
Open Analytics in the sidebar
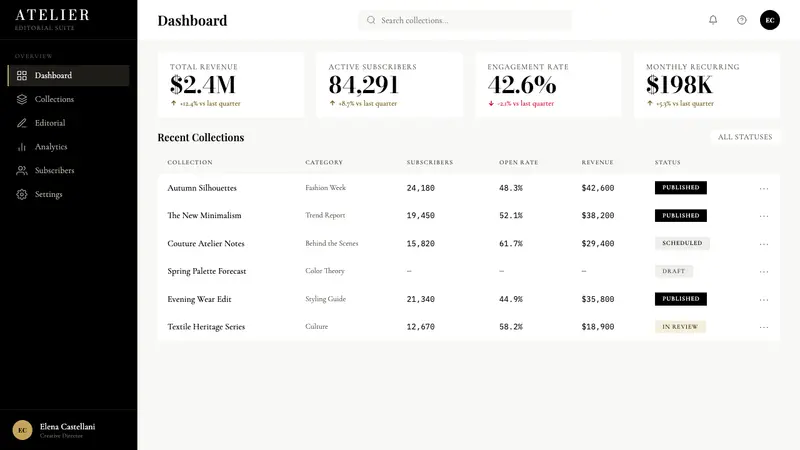pyautogui.click(x=68, y=147)
